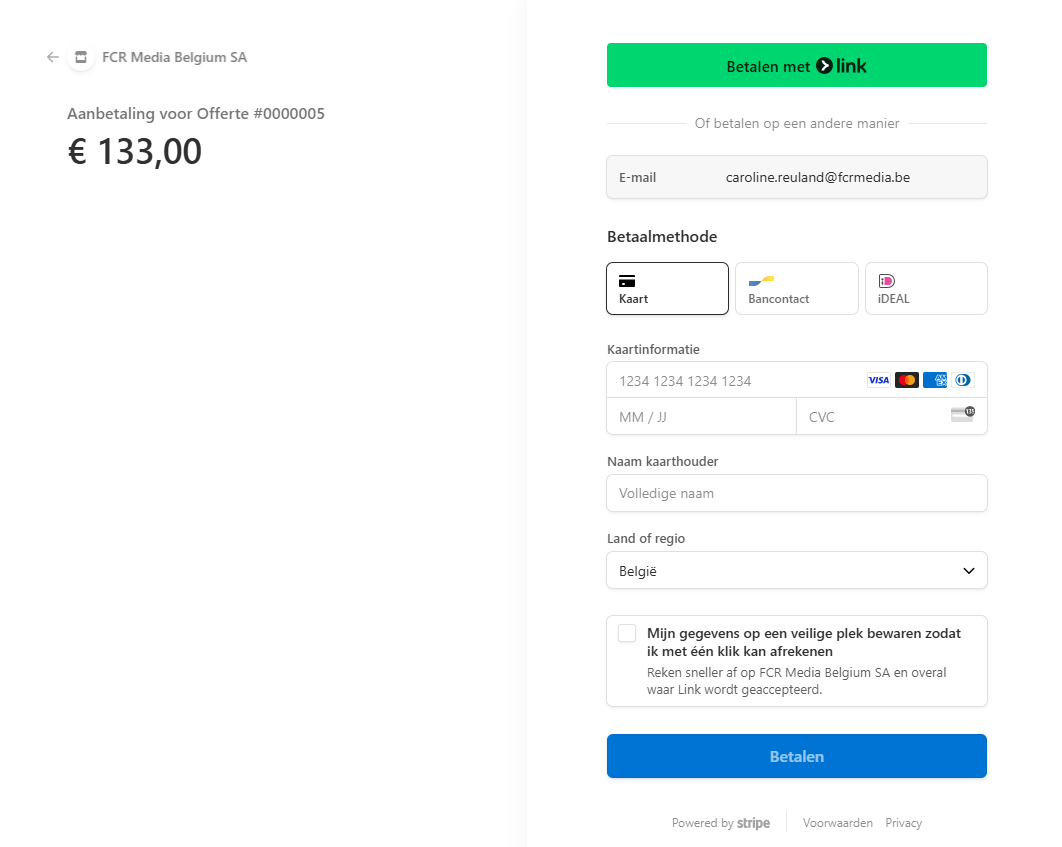Image resolution: width=1062 pixels, height=847 pixels.
Task: Click the back arrow icon
Action: pyautogui.click(x=53, y=57)
